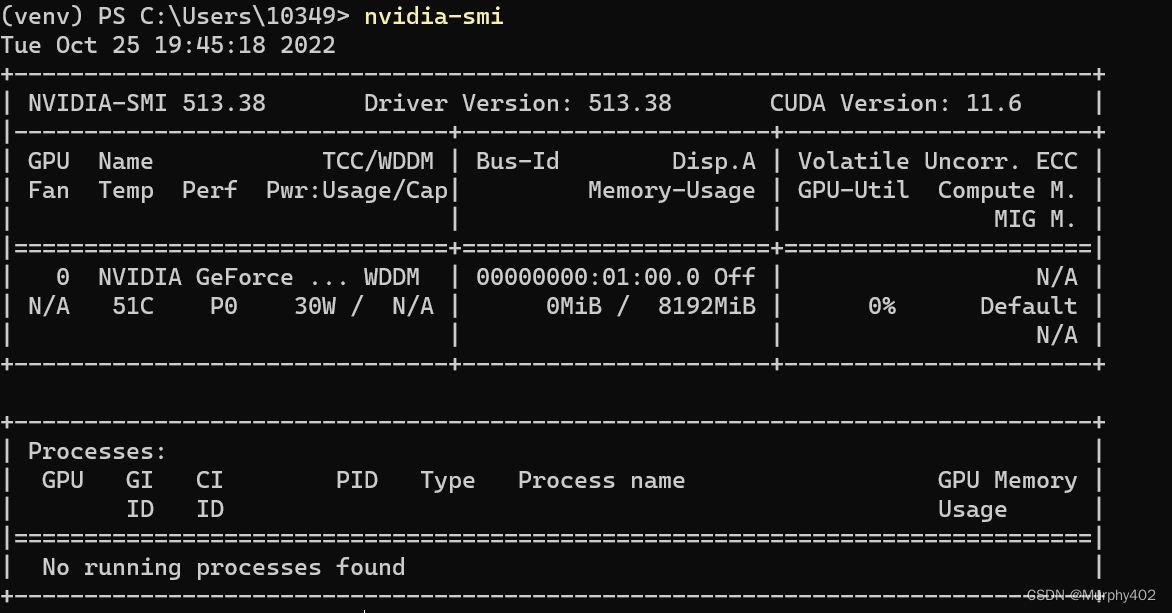Click the 'Bus-Id' column header

517,161
